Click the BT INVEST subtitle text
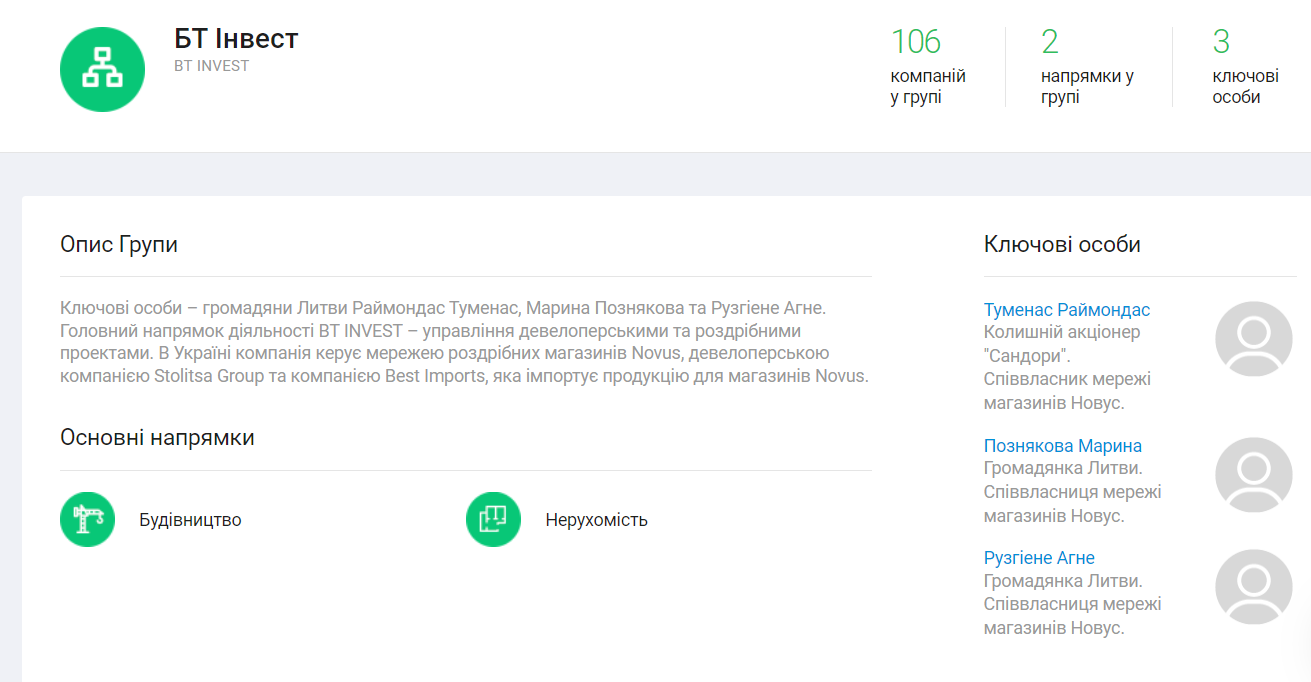This screenshot has height=682, width=1311. pos(211,66)
